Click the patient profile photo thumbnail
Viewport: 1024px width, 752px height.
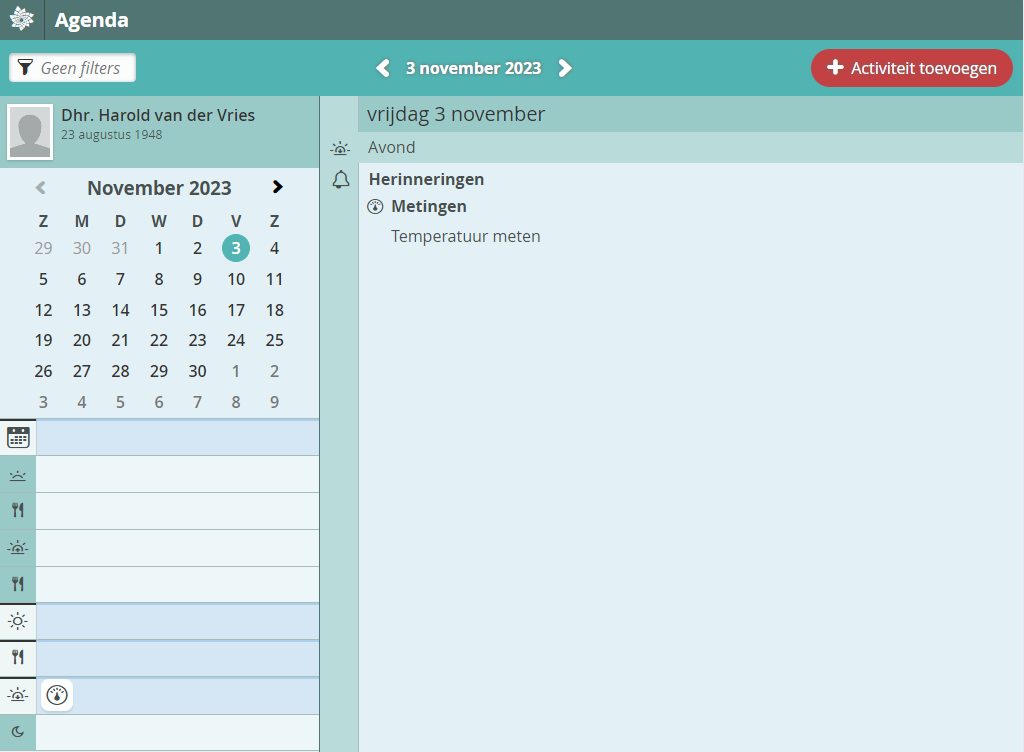(x=30, y=131)
